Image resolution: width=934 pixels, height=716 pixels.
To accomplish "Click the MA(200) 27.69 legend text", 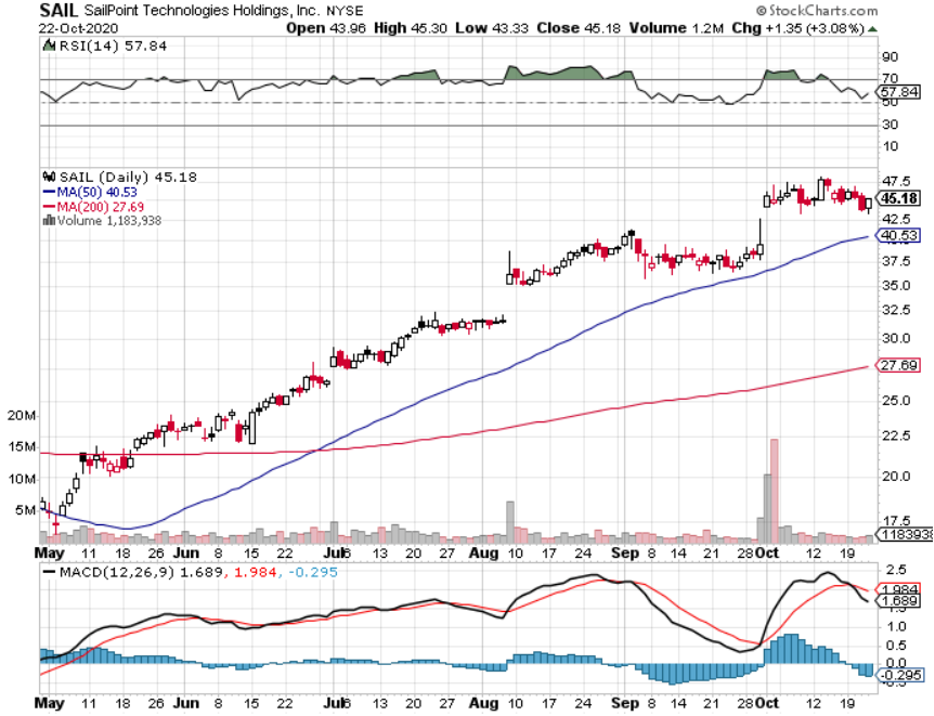I will [x=101, y=207].
